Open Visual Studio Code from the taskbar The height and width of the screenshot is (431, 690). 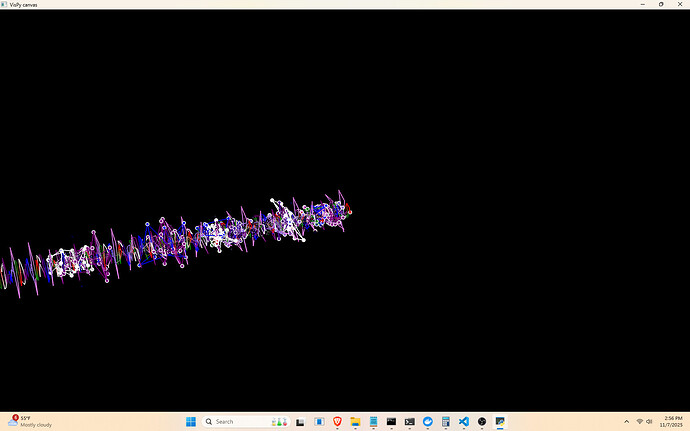click(x=464, y=422)
